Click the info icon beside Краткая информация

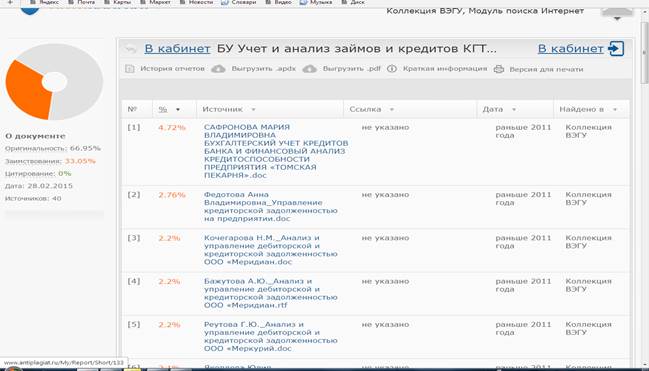point(392,69)
